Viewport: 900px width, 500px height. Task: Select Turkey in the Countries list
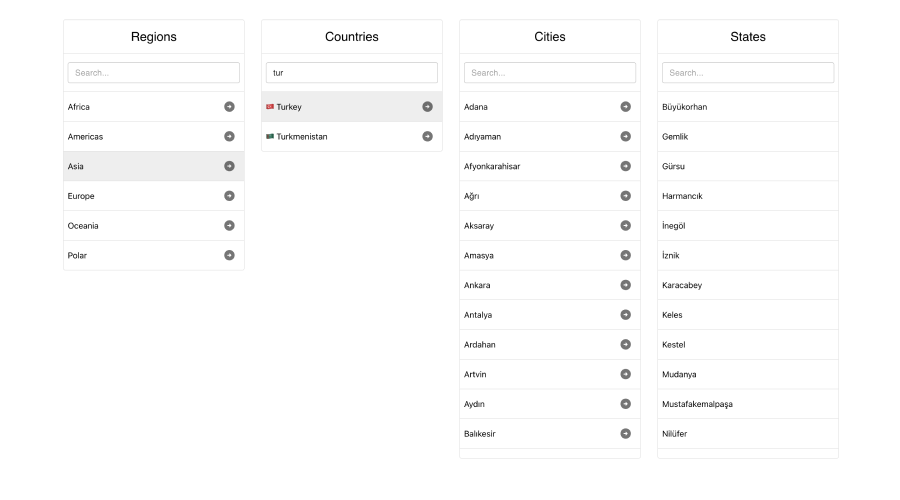pyautogui.click(x=290, y=107)
